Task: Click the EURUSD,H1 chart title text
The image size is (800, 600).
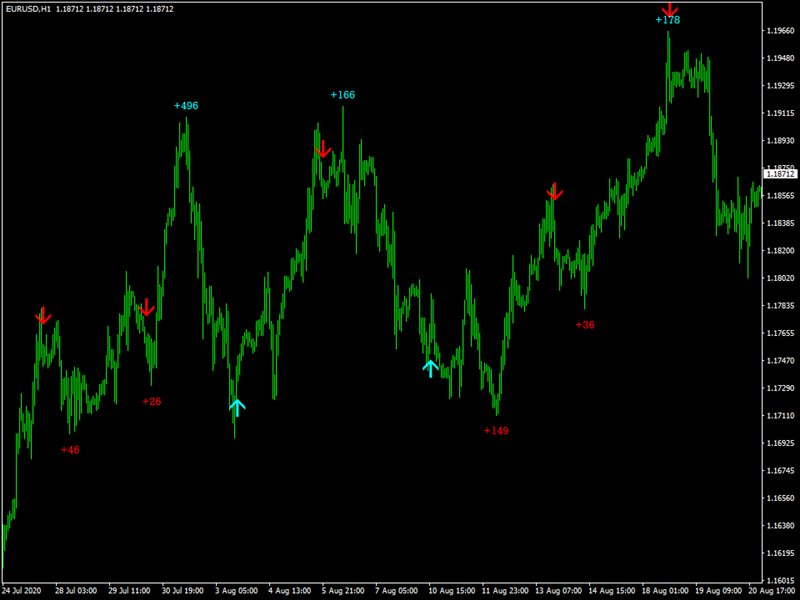Action: [29, 9]
